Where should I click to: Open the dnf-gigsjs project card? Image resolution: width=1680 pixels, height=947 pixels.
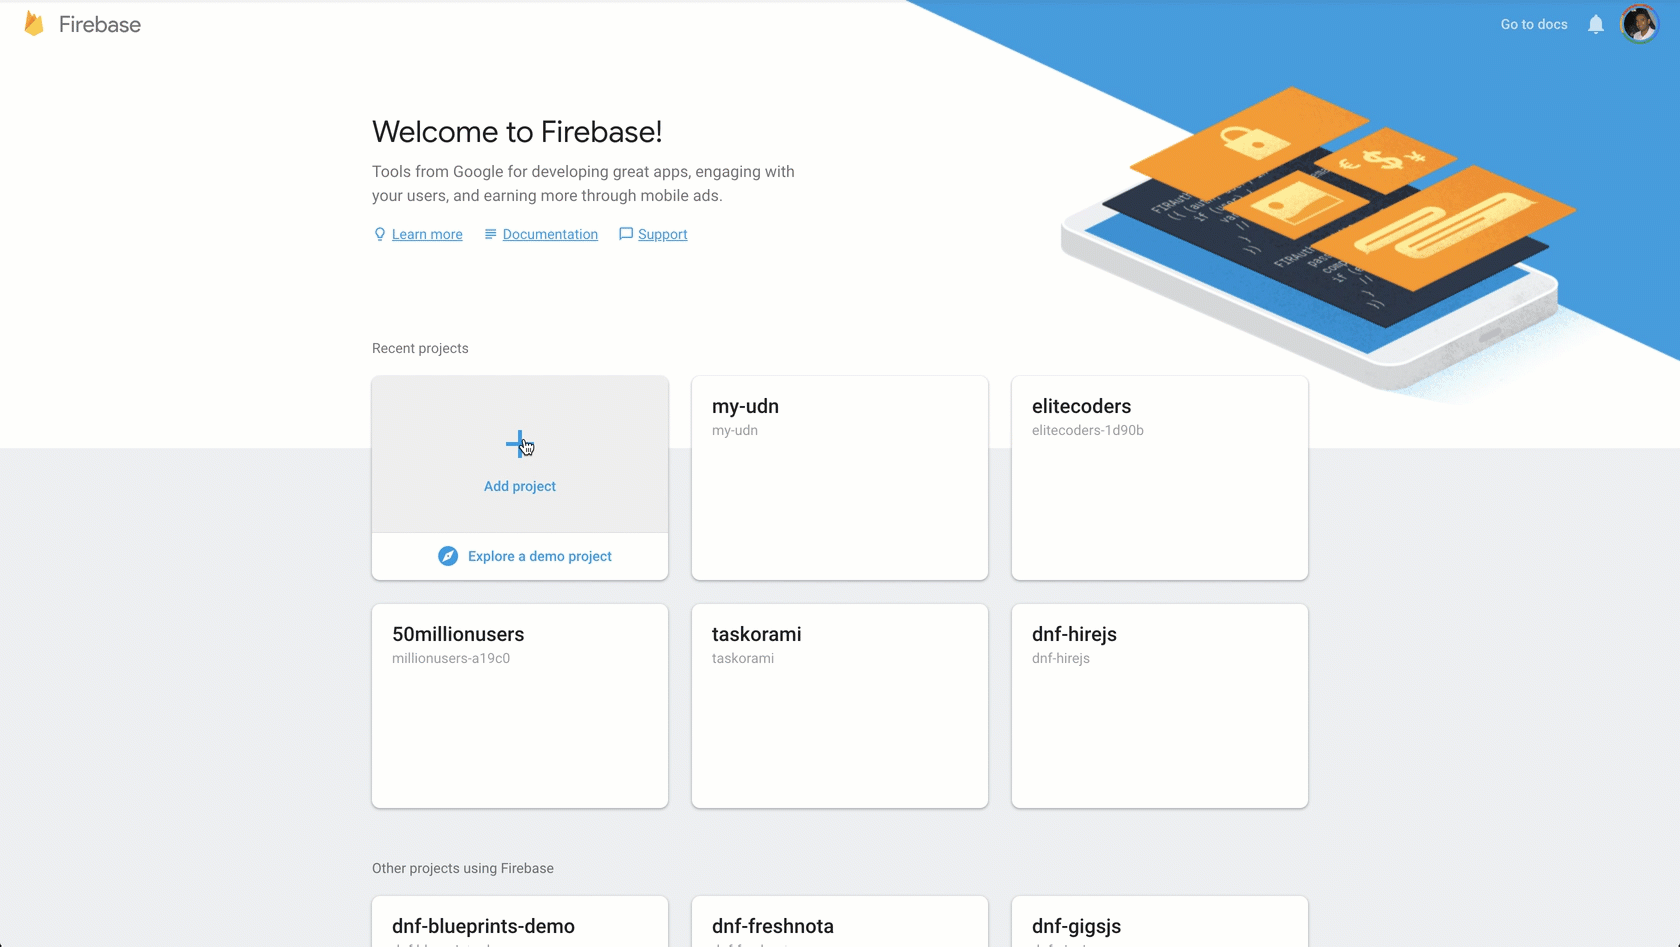[1160, 922]
